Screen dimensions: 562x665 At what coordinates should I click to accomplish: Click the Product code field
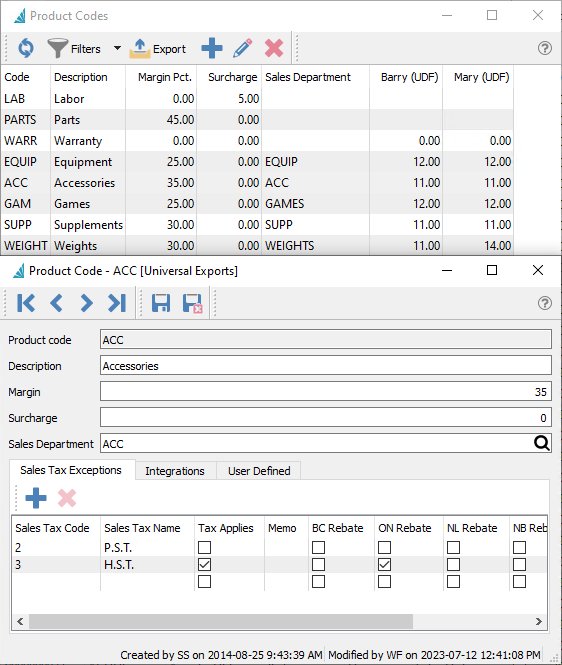click(326, 340)
